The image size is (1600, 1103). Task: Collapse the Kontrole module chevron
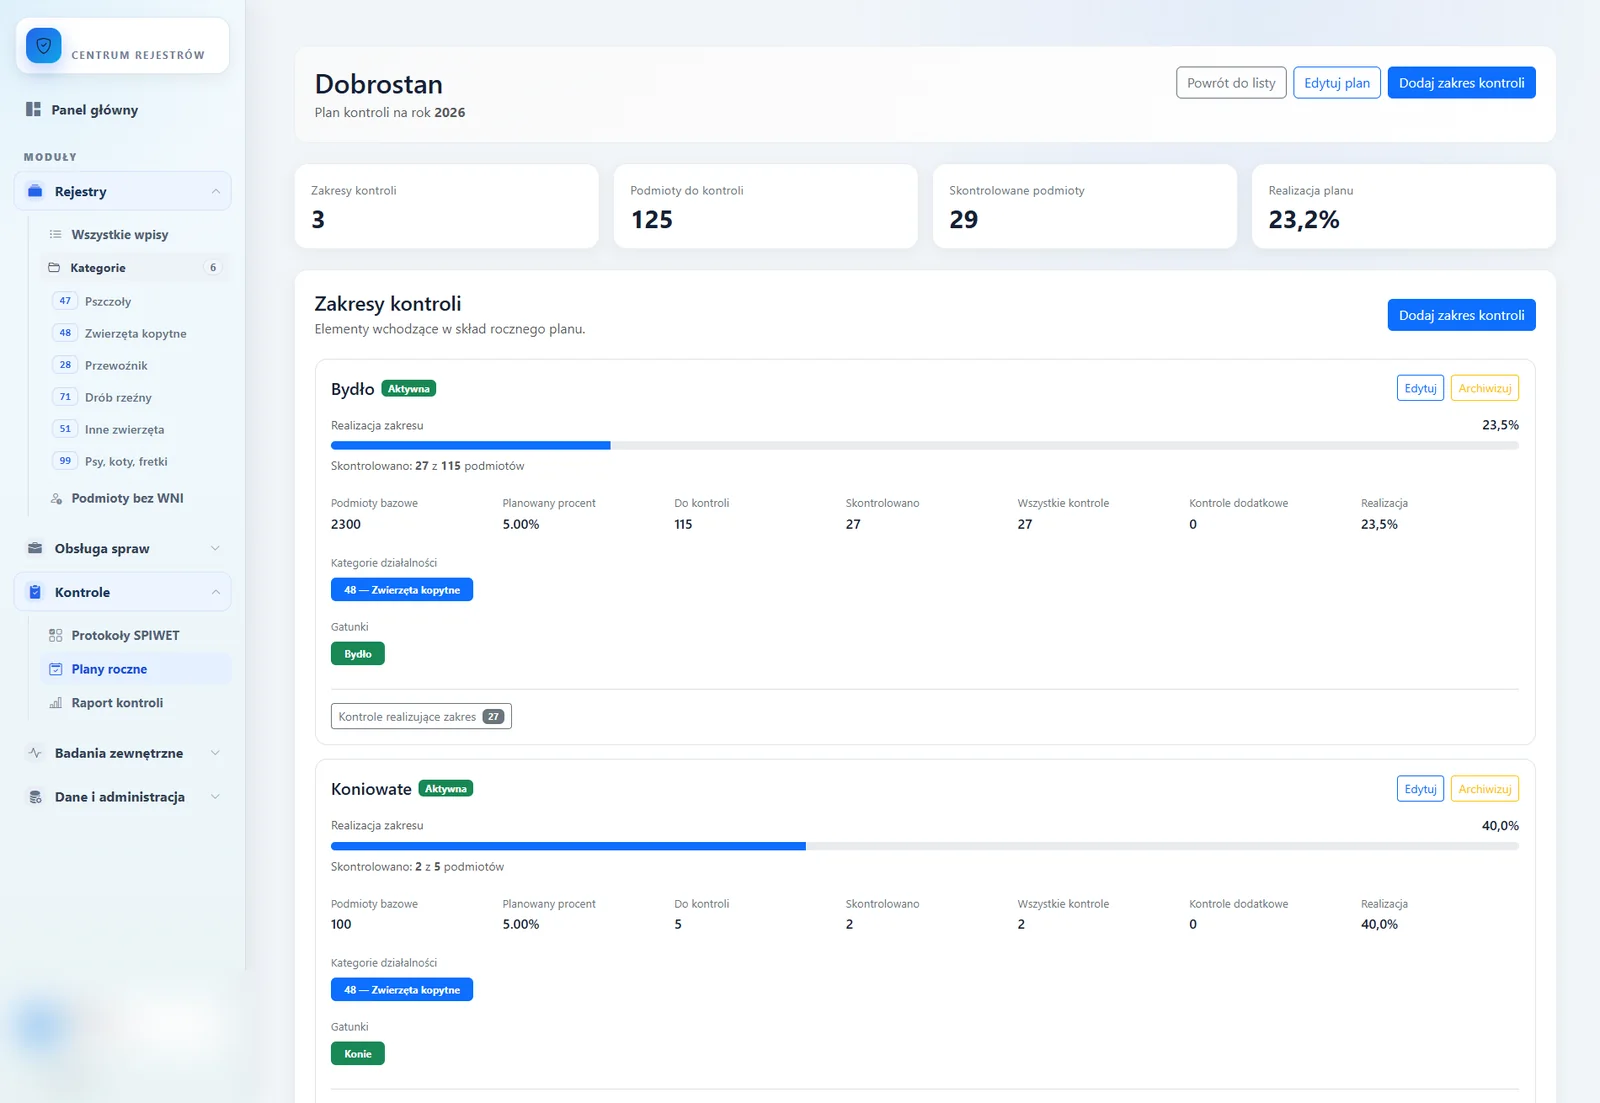click(215, 592)
